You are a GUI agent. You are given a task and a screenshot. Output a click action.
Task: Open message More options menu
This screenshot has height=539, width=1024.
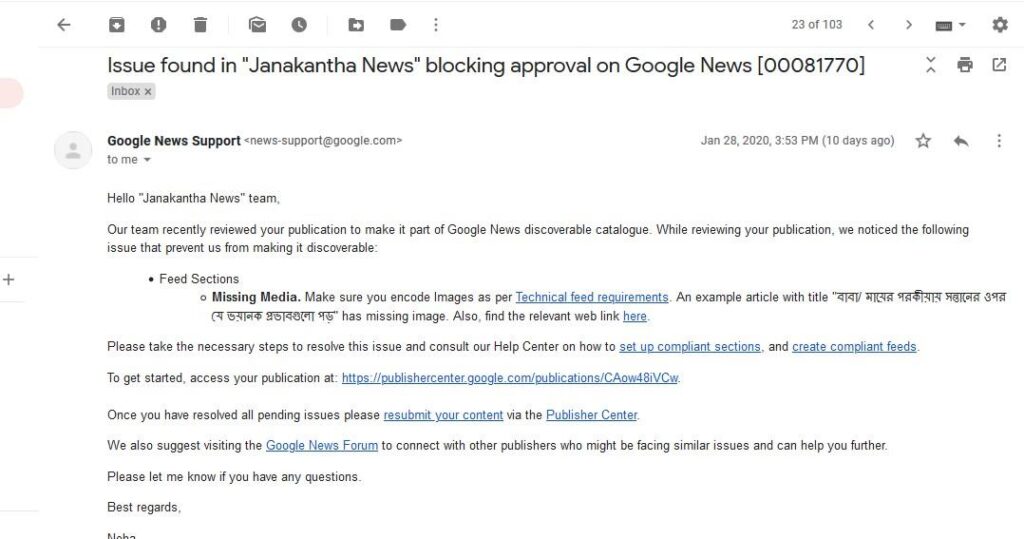pos(999,140)
